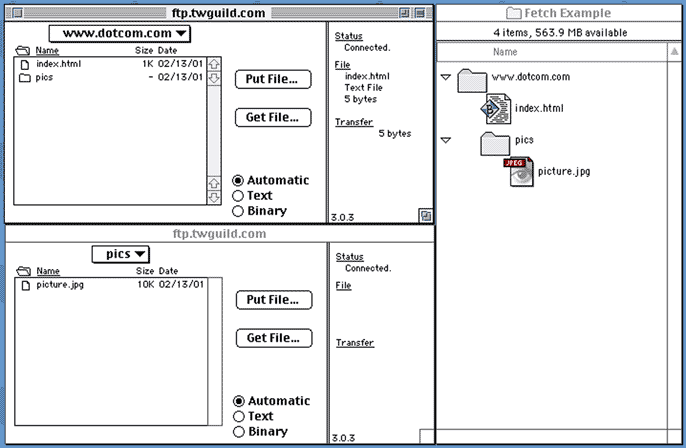The height and width of the screenshot is (448, 686).
Task: Click the 02/13/01 date of picture.jpg
Action: tap(182, 284)
